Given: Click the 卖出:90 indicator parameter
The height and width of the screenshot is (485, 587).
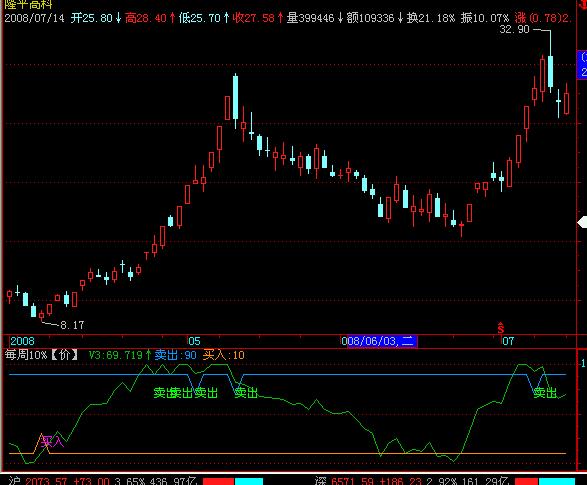Looking at the screenshot, I should tap(176, 355).
